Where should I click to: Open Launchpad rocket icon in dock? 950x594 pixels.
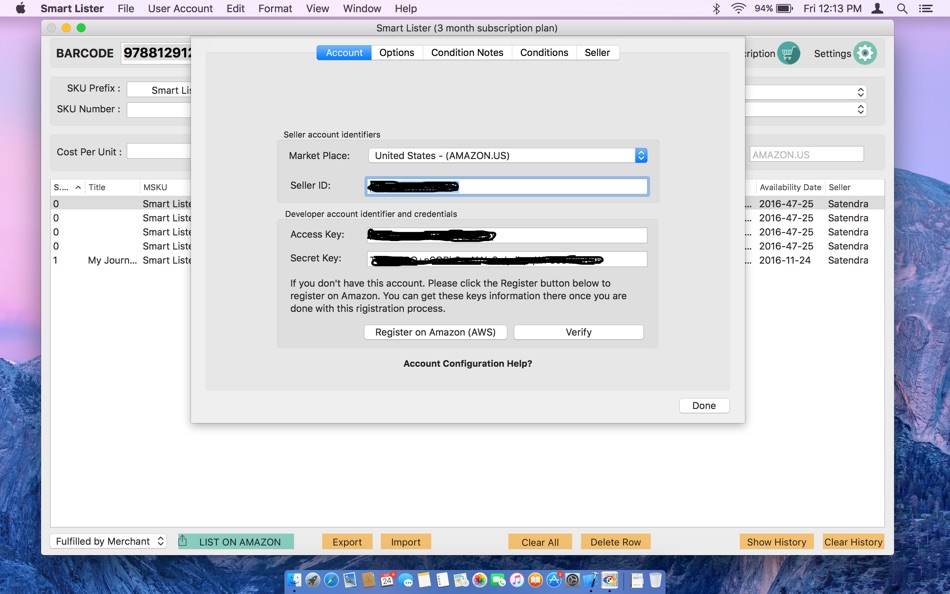coord(313,580)
